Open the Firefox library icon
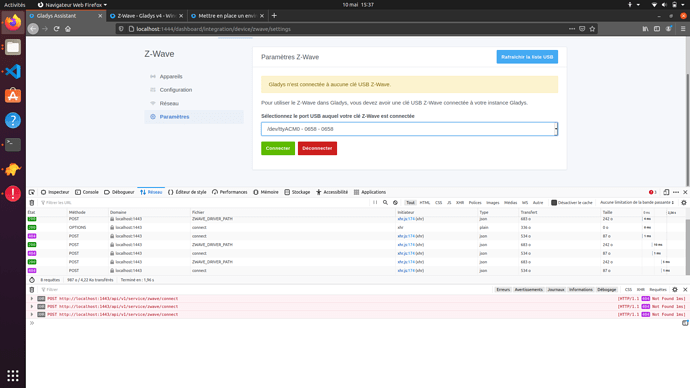The width and height of the screenshot is (690, 388). pyautogui.click(x=645, y=29)
